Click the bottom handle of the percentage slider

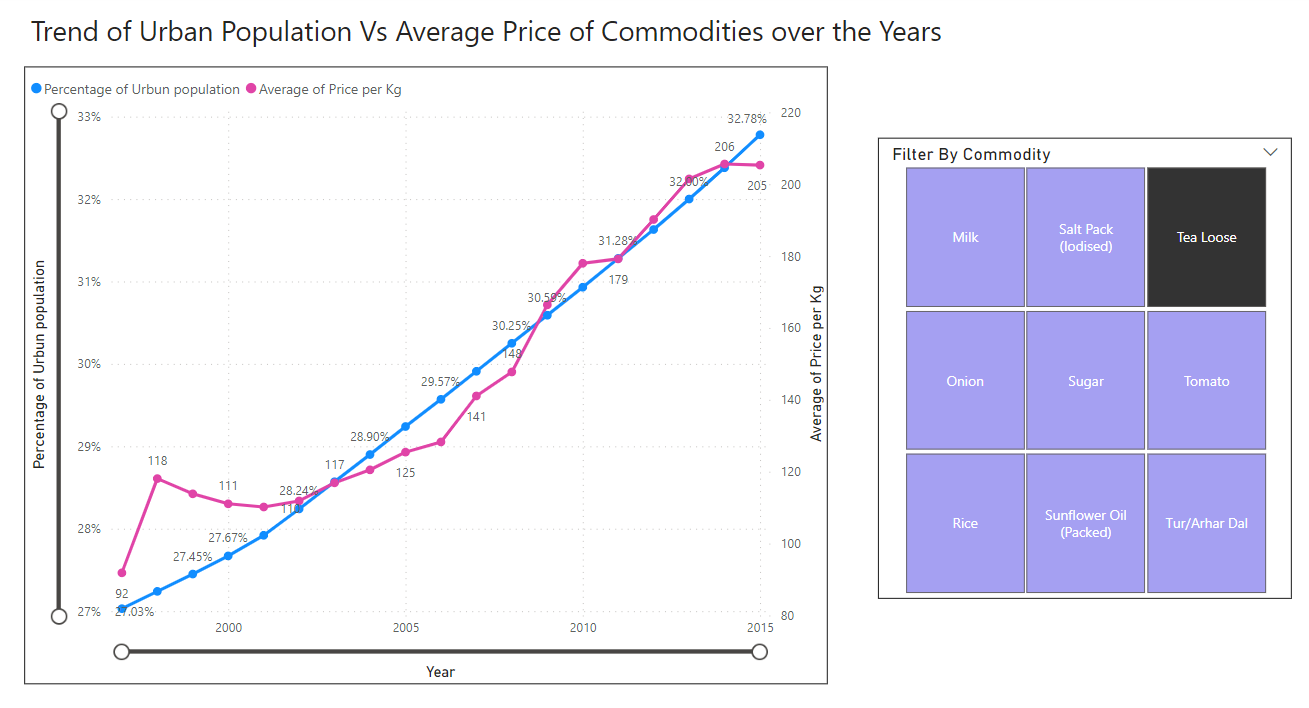(59, 616)
